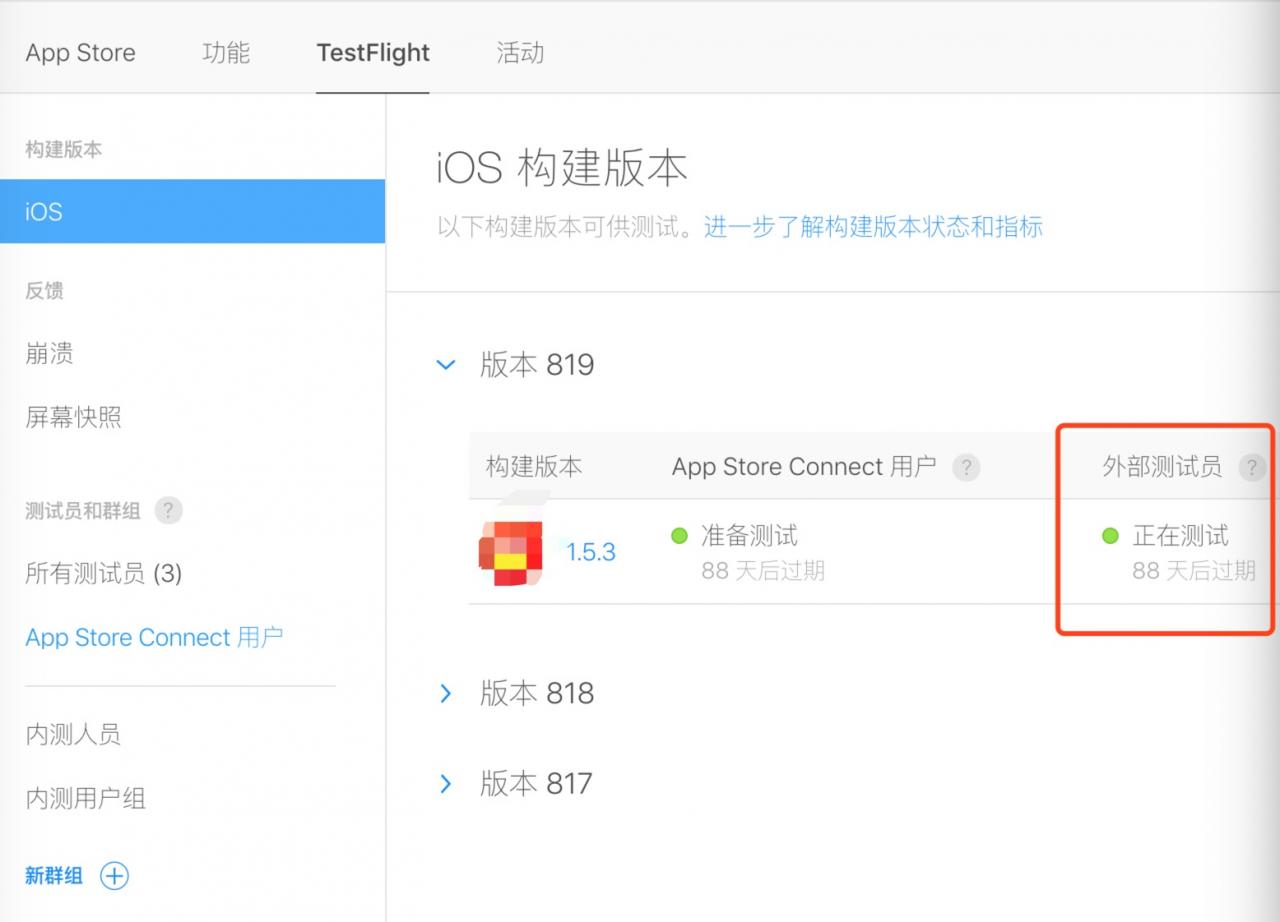Click the plus icon next to 新群组

click(115, 876)
